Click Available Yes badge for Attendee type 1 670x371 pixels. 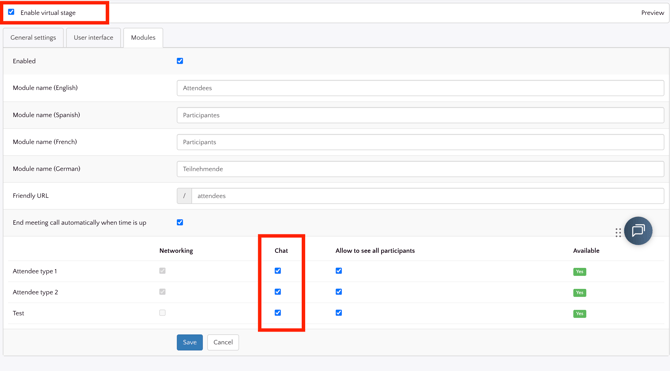pyautogui.click(x=579, y=271)
